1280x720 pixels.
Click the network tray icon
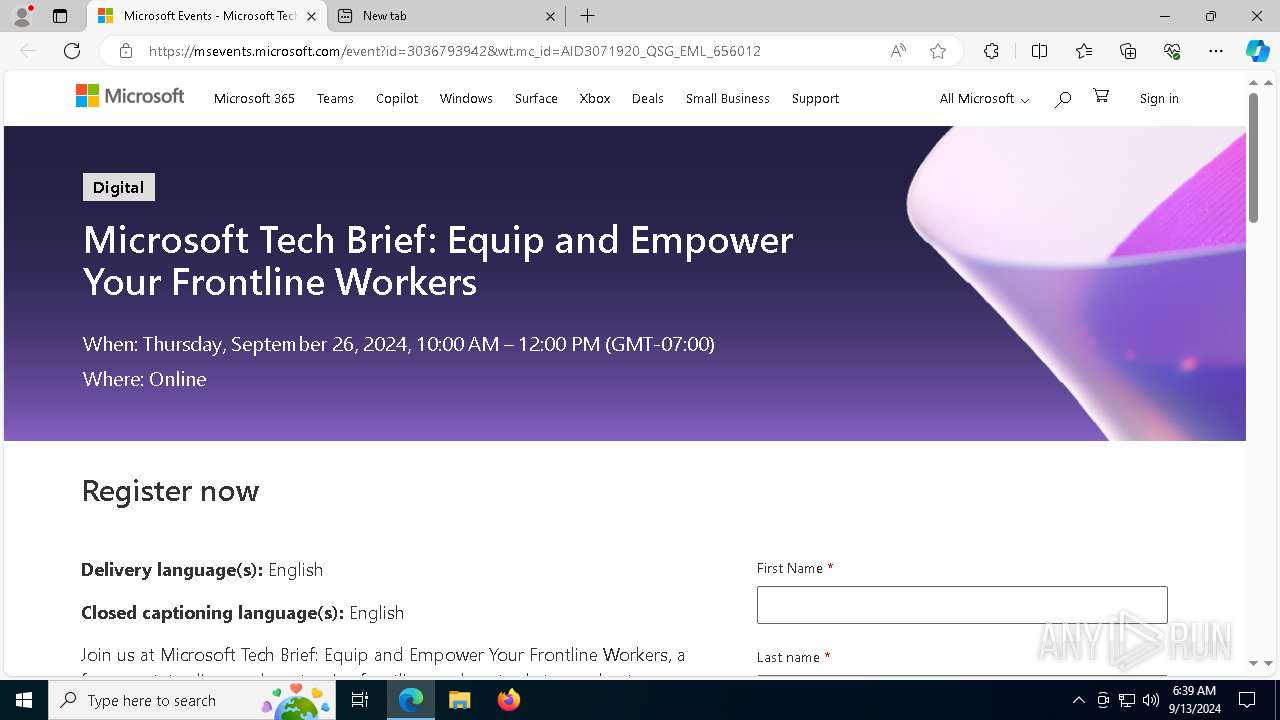tap(1127, 700)
